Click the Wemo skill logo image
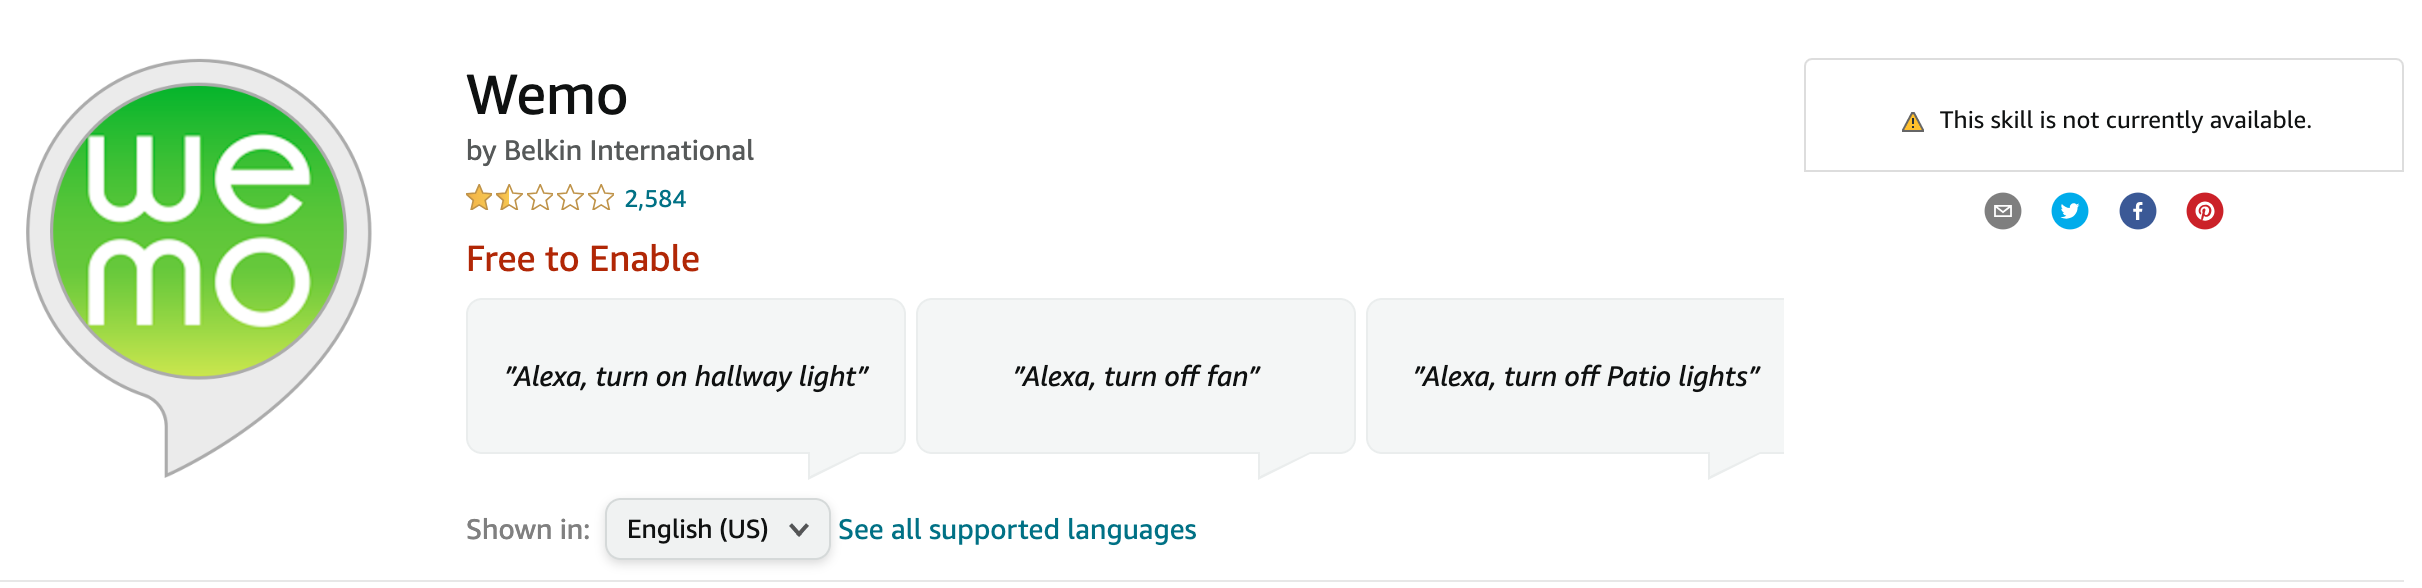 (199, 232)
